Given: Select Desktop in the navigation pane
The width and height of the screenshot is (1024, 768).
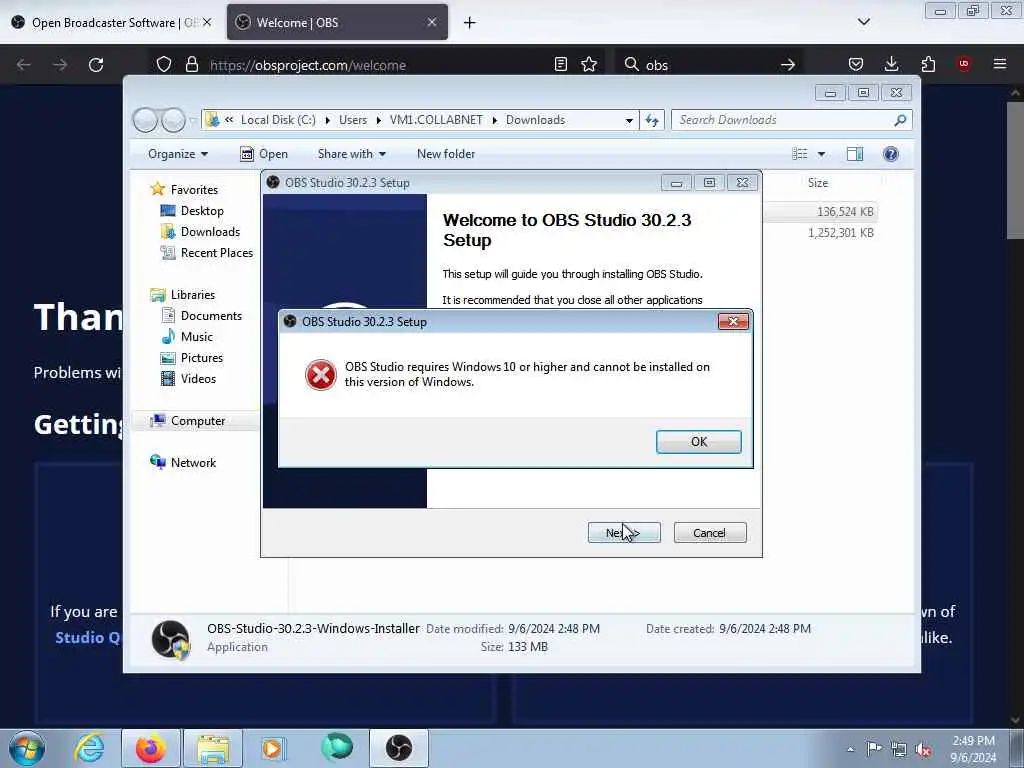Looking at the screenshot, I should pos(202,211).
